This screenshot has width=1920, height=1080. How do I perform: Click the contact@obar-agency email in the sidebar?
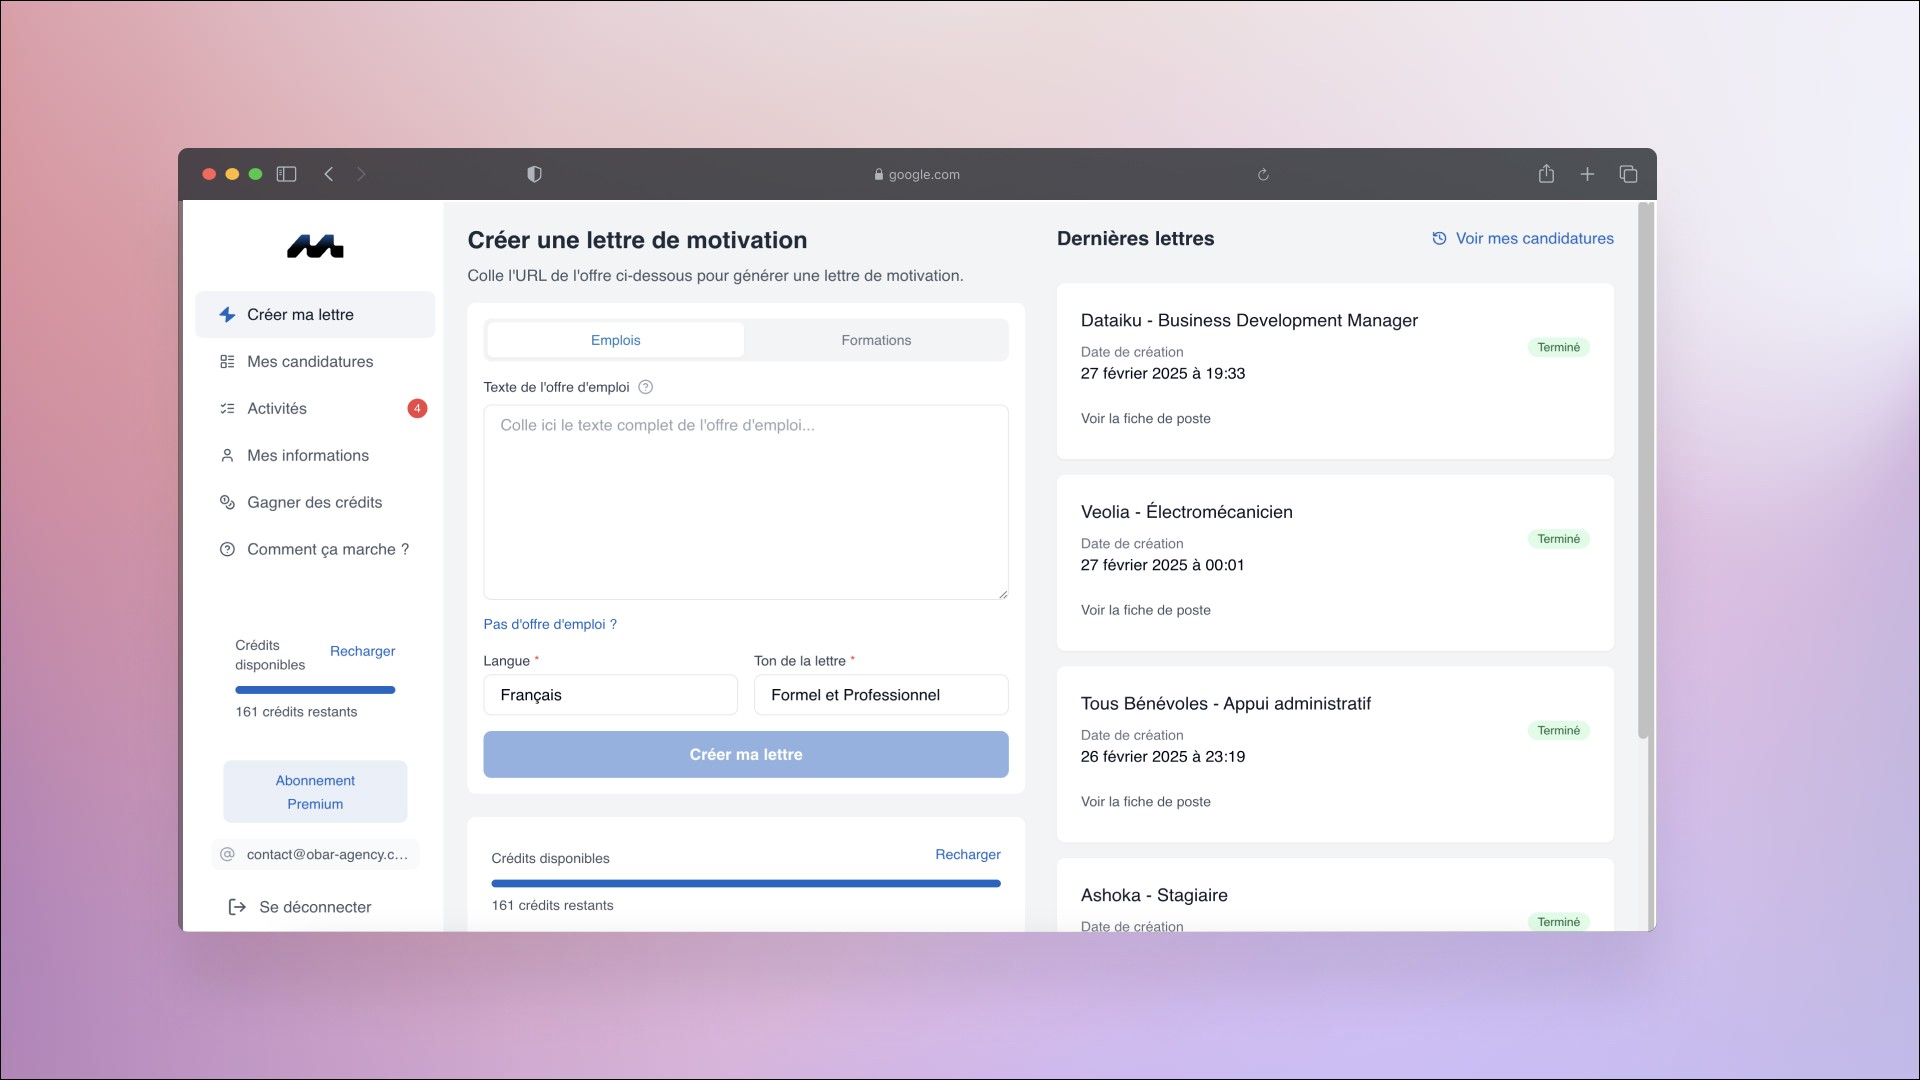coord(327,854)
